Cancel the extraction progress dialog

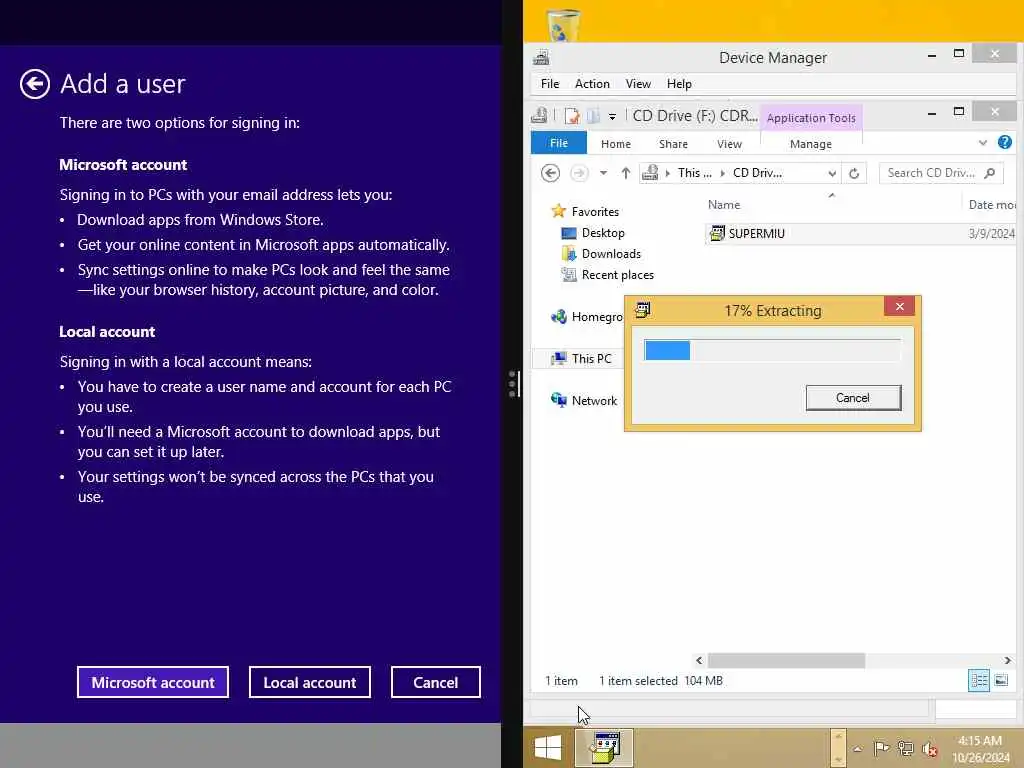pos(853,398)
